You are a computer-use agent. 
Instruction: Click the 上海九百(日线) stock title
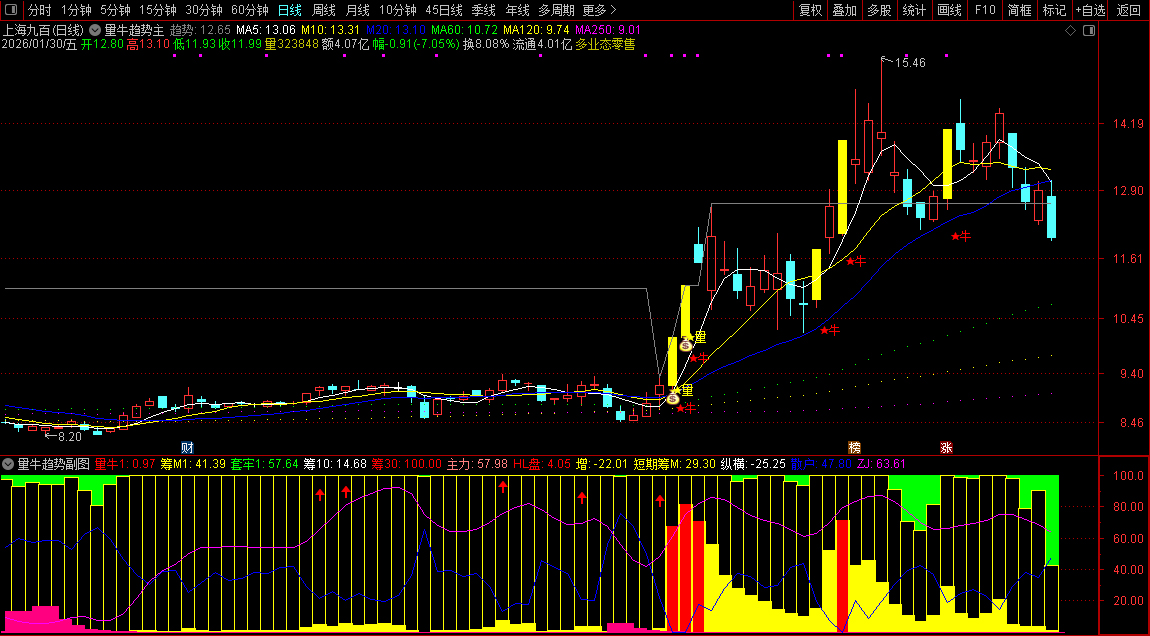pyautogui.click(x=43, y=31)
